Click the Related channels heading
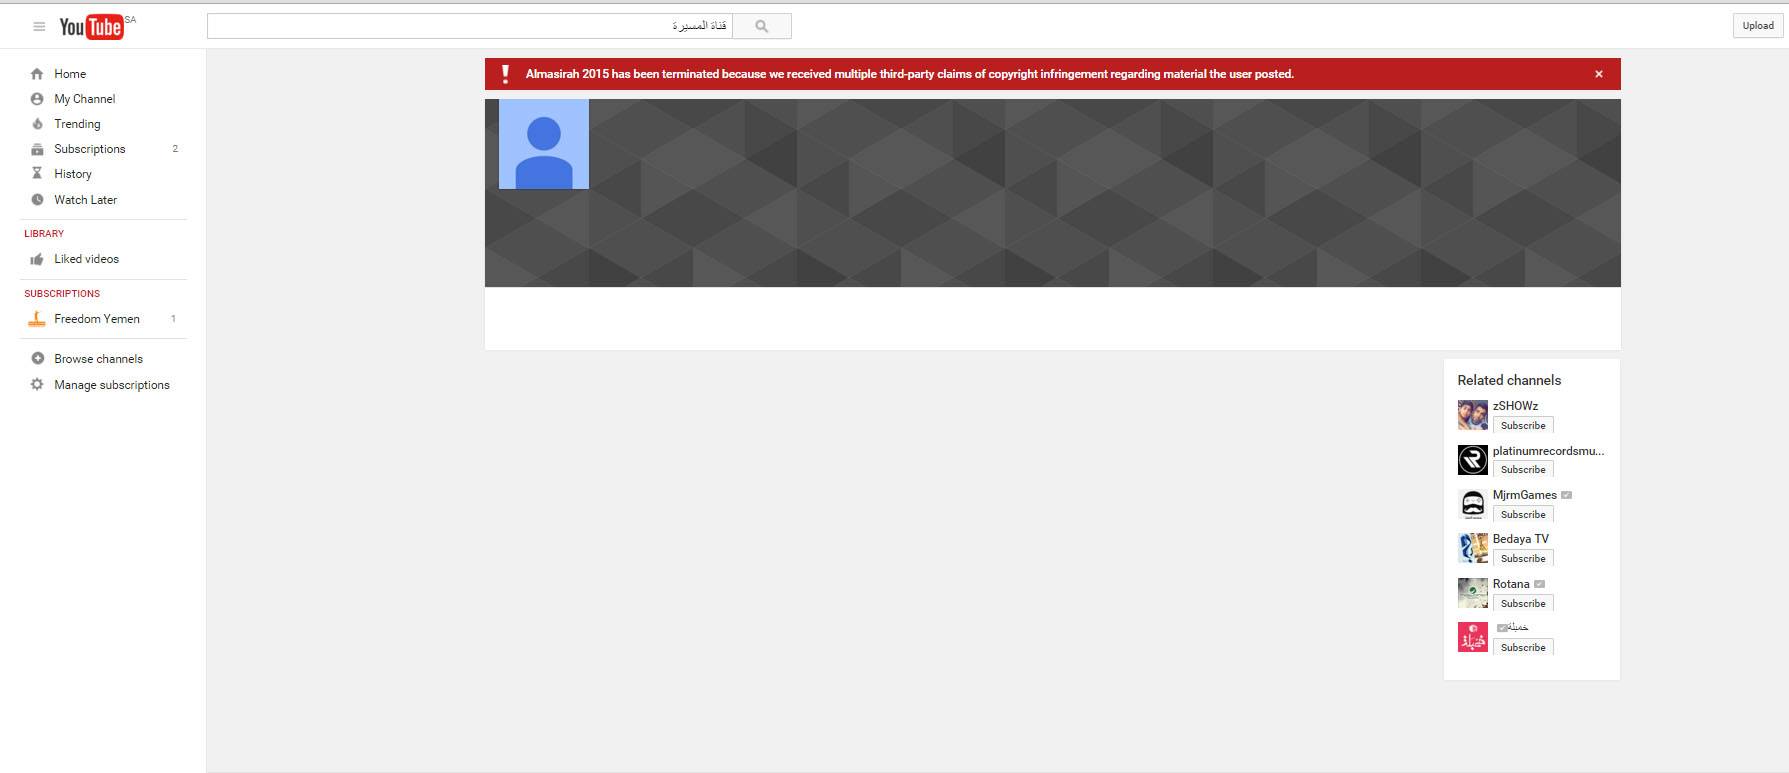This screenshot has height=773, width=1789. pos(1509,380)
